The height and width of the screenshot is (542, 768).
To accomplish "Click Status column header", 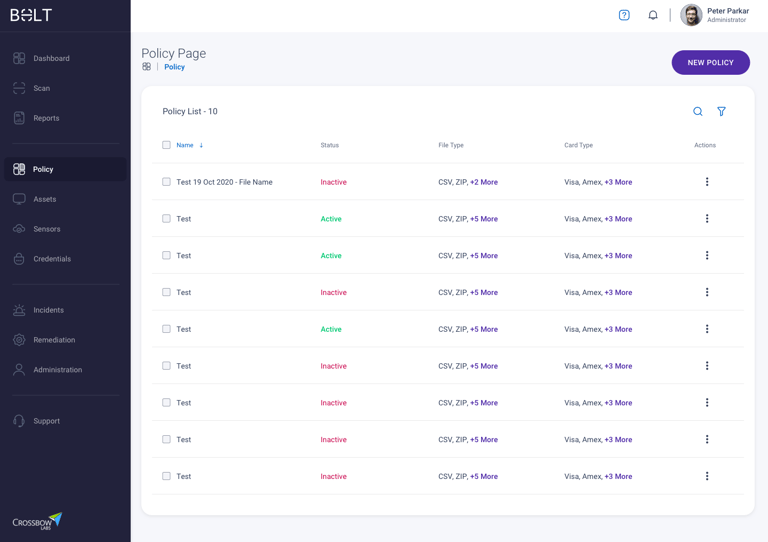I will (x=330, y=145).
